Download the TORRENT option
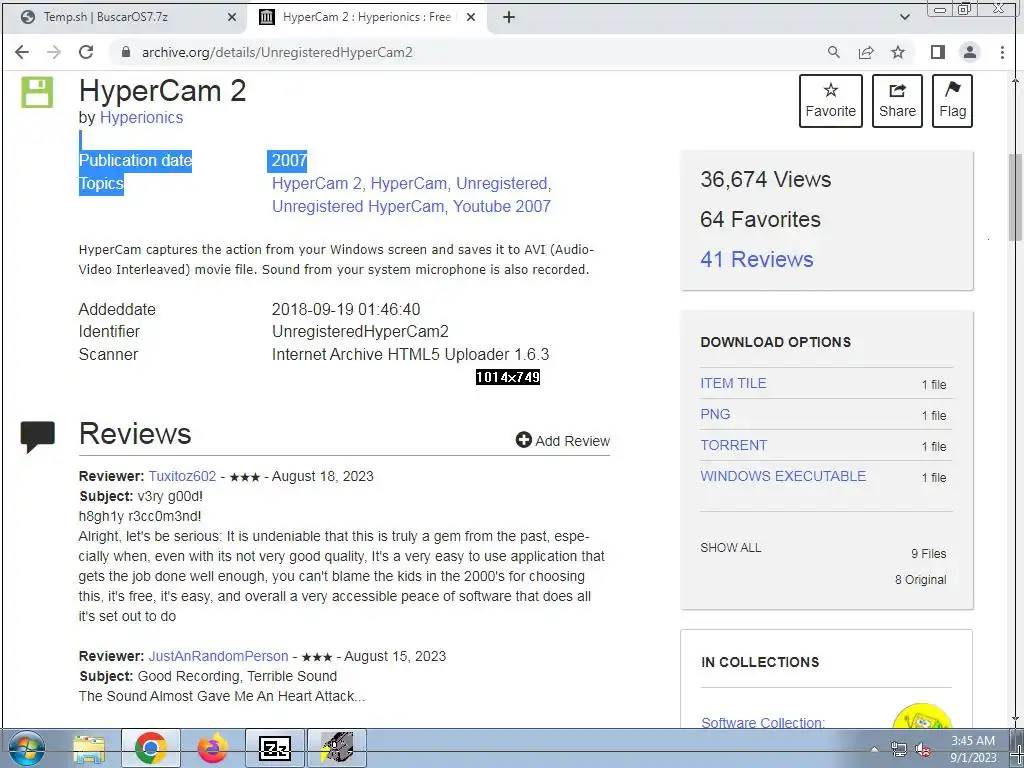 click(x=733, y=445)
